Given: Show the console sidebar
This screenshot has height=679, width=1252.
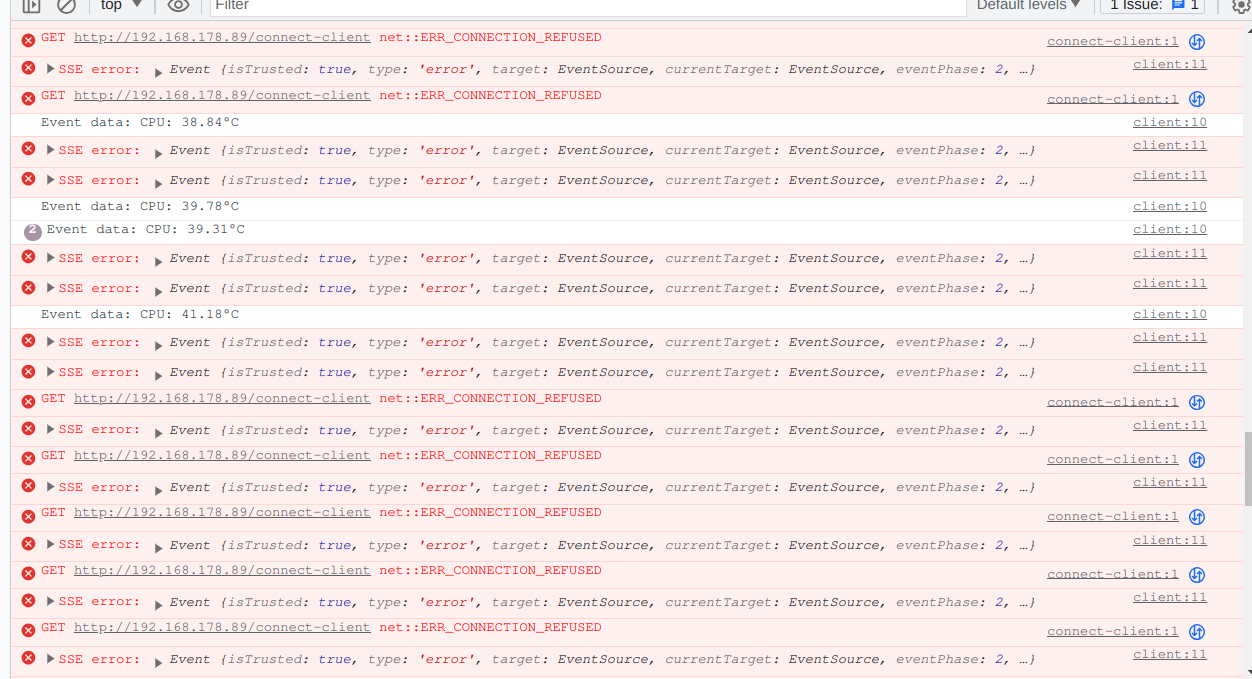Looking at the screenshot, I should tap(30, 6).
